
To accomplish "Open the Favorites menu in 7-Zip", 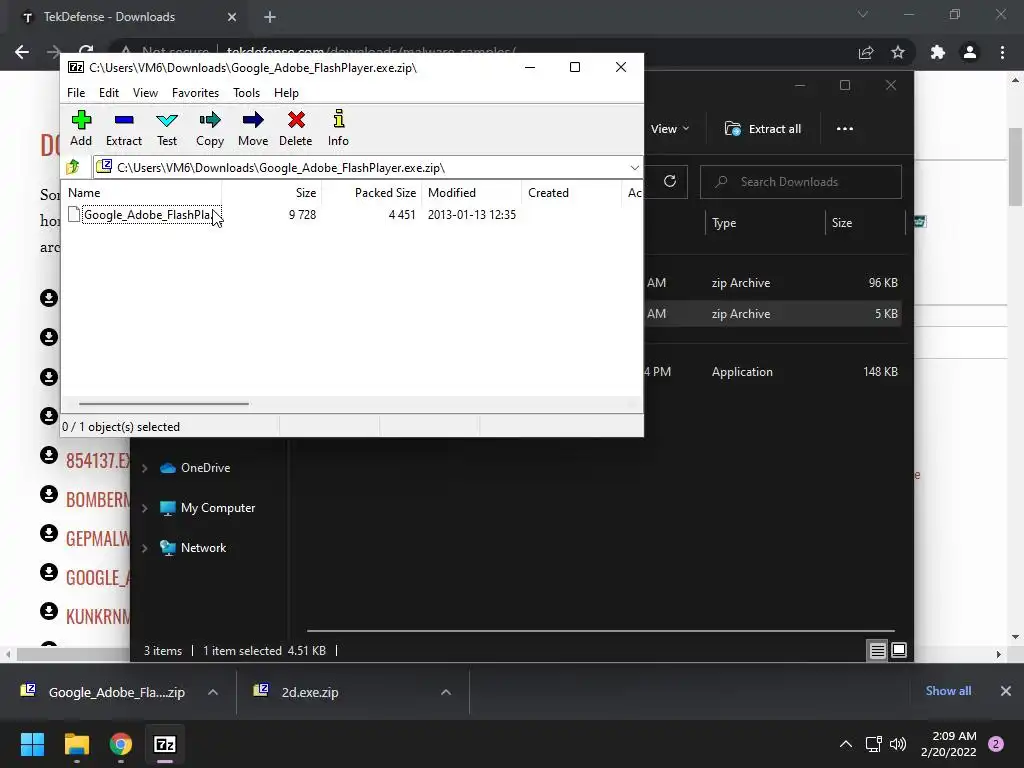I will tap(195, 93).
